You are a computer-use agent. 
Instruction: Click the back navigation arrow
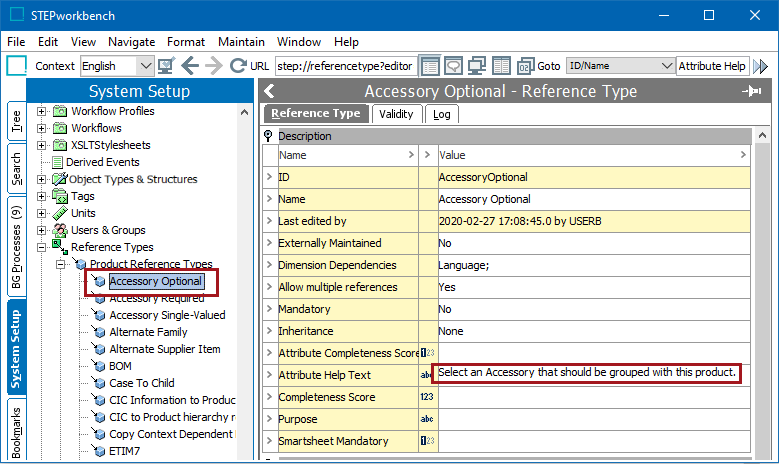[x=189, y=66]
